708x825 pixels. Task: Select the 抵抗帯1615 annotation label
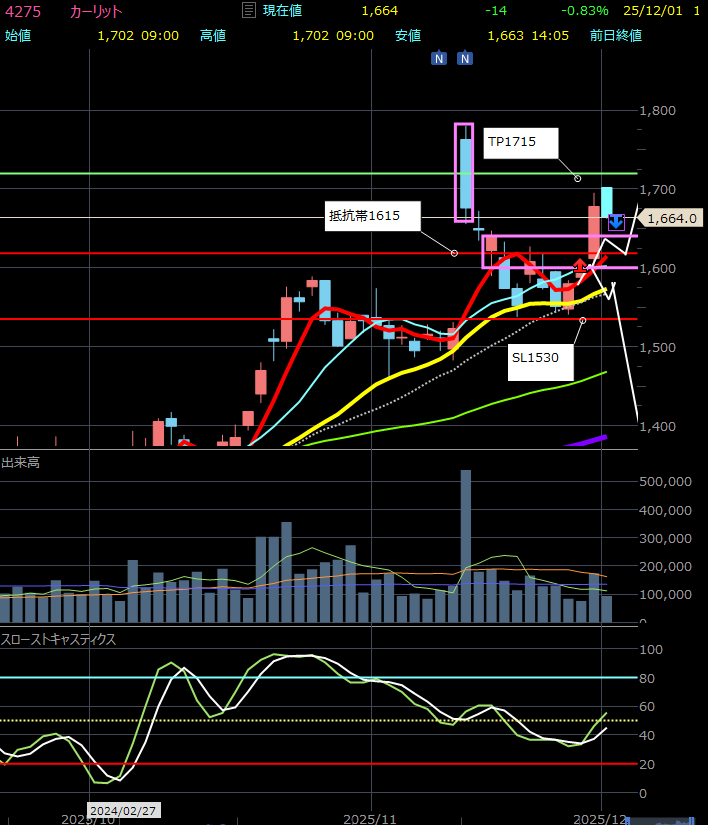pyautogui.click(x=372, y=215)
